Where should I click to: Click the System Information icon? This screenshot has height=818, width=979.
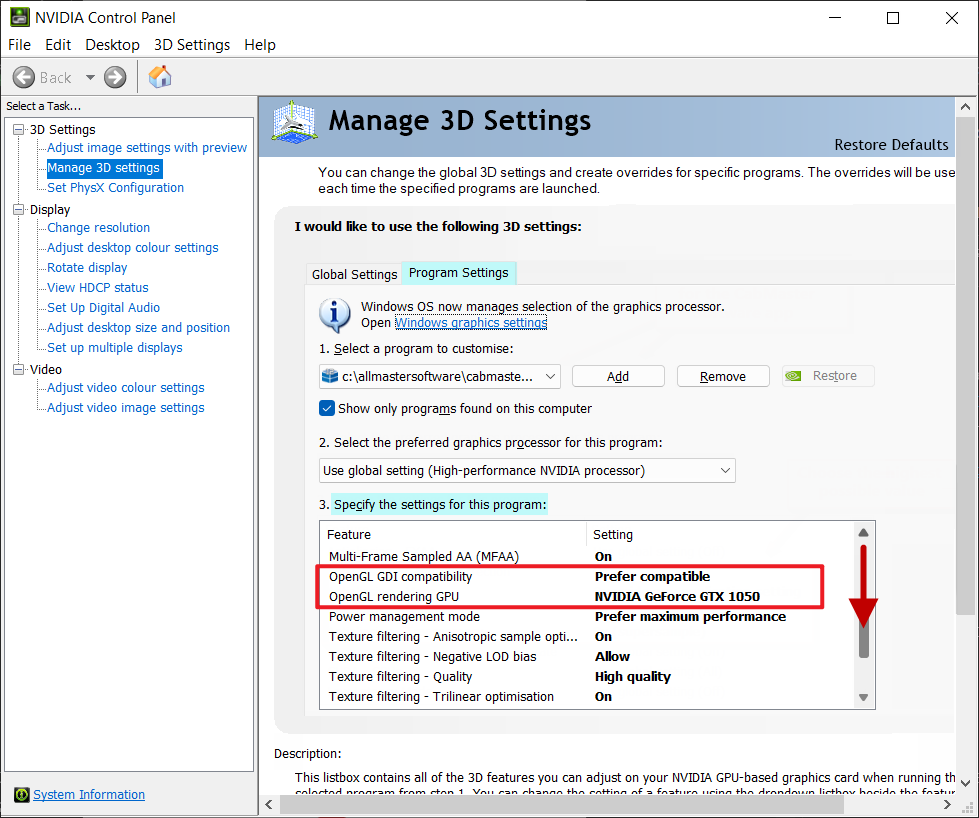21,795
